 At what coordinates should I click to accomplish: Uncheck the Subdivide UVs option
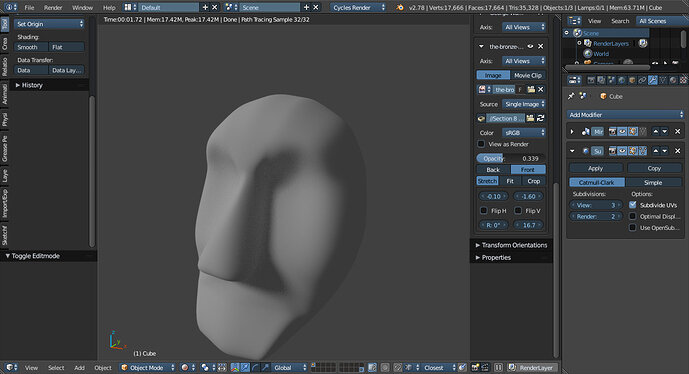[x=633, y=205]
